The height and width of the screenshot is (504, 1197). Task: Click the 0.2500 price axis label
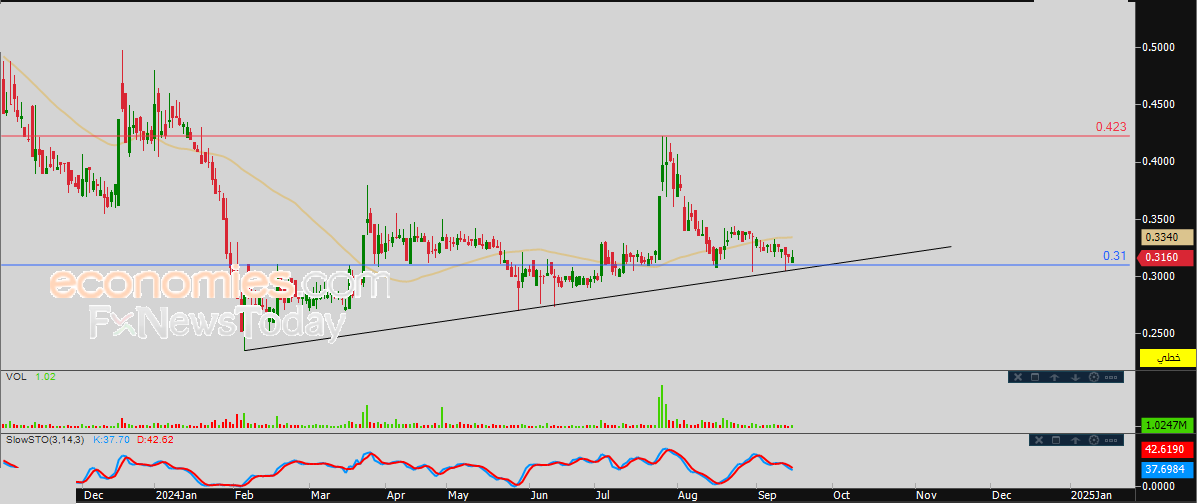(1159, 333)
